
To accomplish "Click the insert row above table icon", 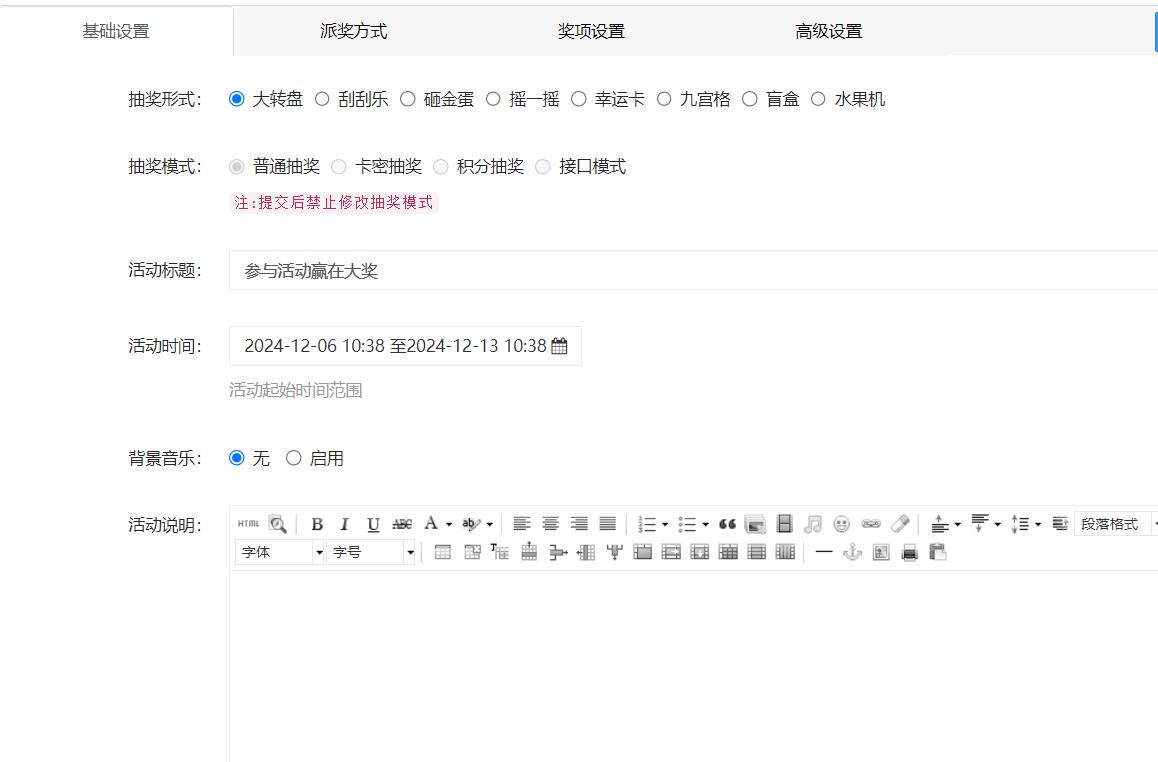I will point(529,552).
